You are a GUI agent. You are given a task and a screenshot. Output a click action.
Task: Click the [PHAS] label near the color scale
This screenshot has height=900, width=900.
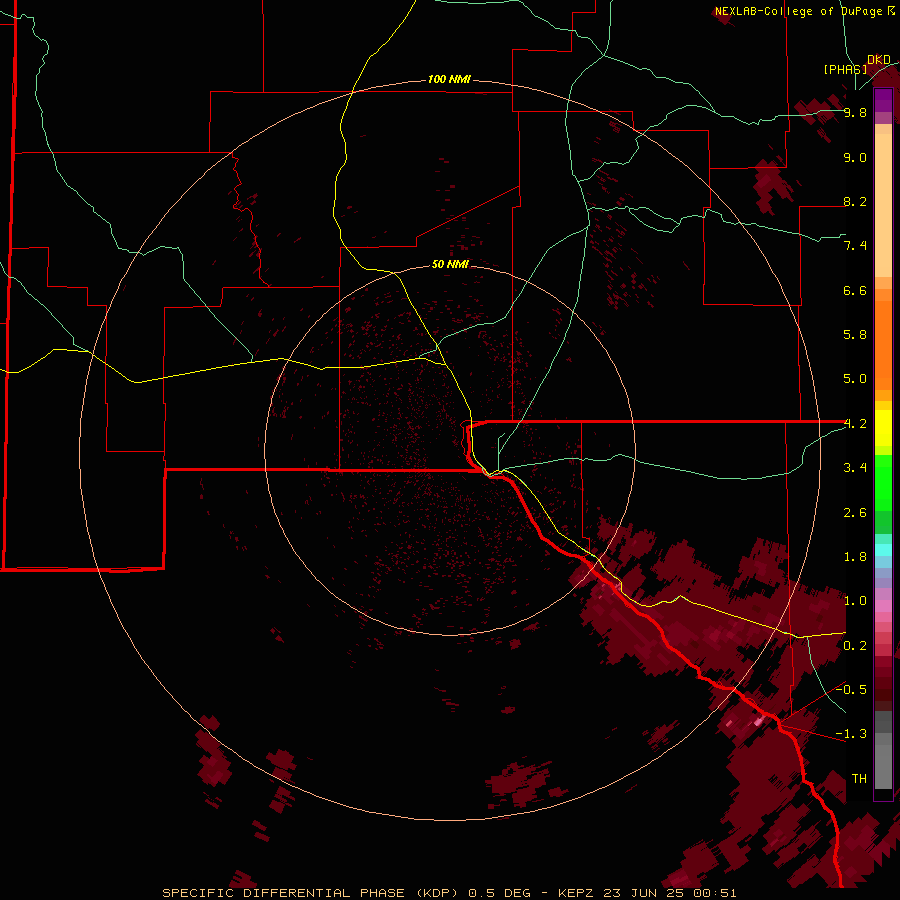[845, 69]
